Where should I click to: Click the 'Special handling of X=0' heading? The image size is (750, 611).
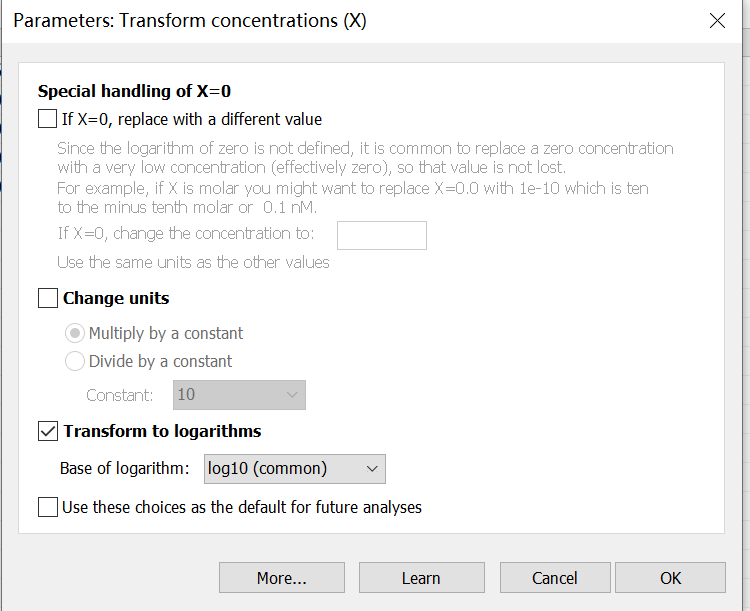tap(134, 92)
